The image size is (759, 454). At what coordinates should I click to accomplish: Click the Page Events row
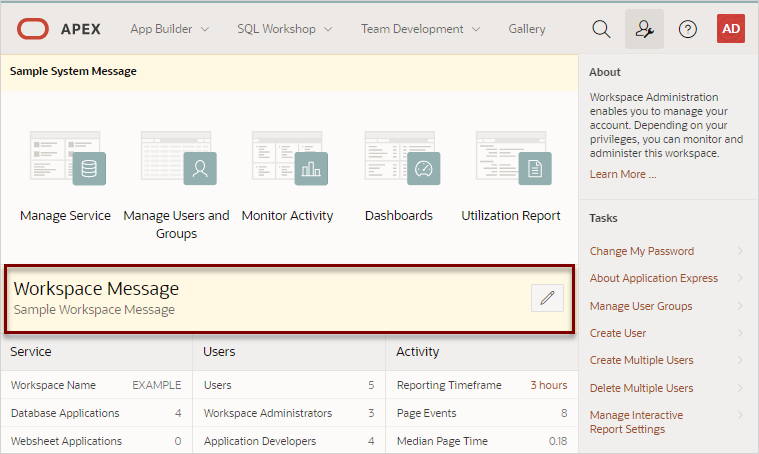click(x=482, y=413)
